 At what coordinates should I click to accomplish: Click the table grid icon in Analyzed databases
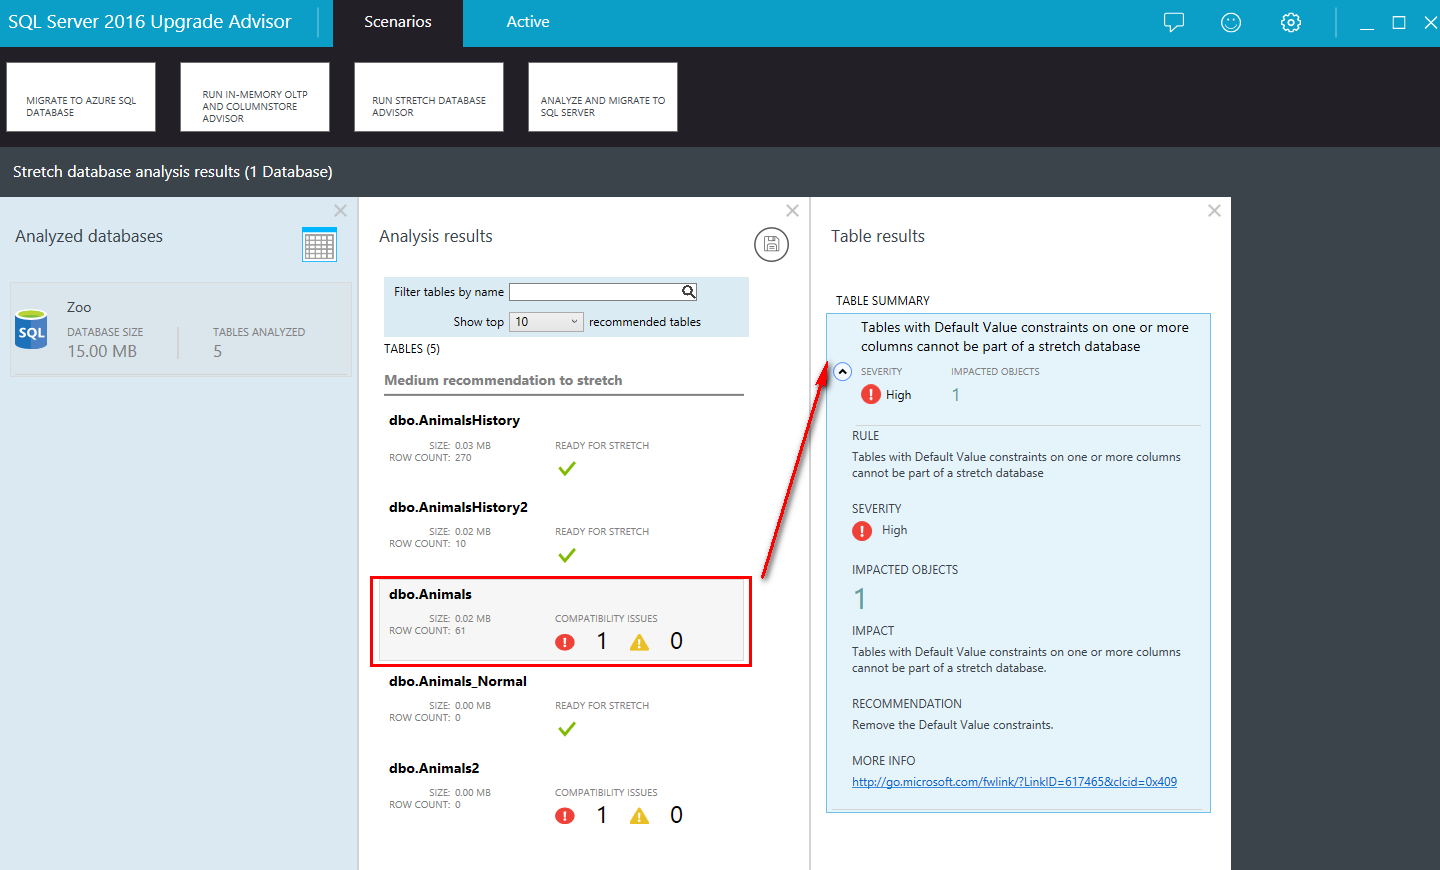coord(319,244)
